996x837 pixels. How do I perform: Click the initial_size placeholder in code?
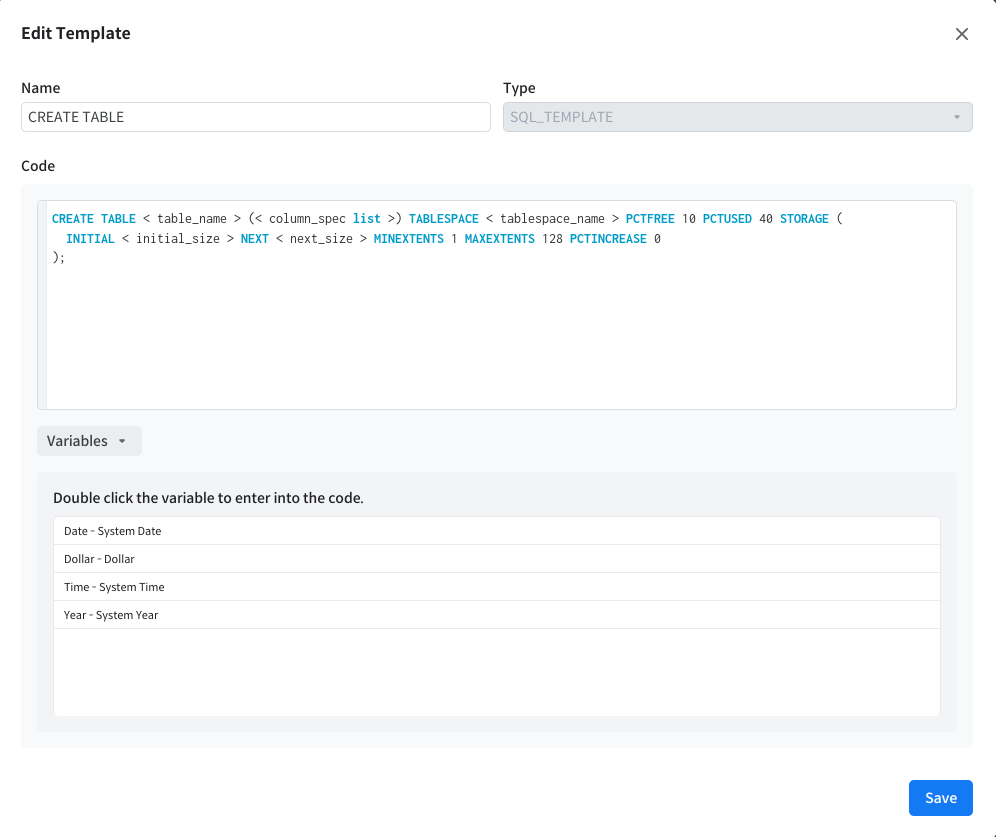point(178,239)
